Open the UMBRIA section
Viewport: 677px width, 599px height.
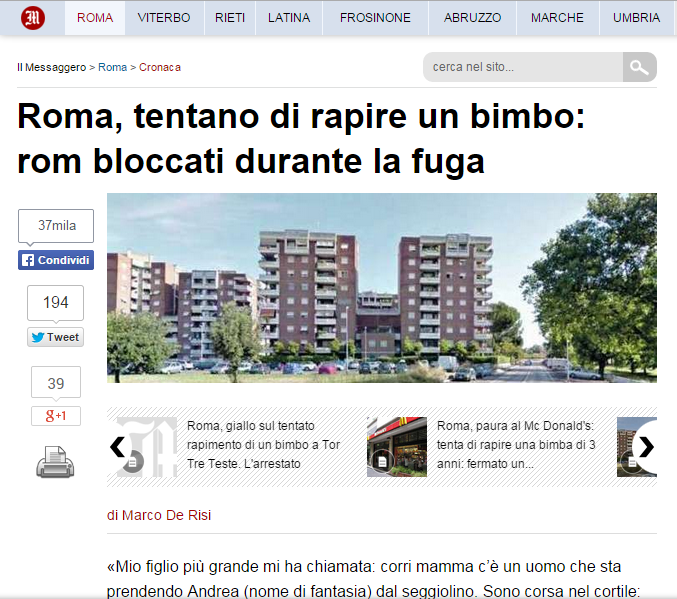[x=637, y=18]
